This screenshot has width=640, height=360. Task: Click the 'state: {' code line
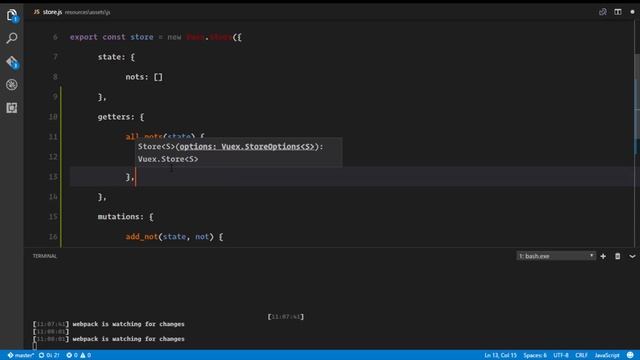coord(116,57)
